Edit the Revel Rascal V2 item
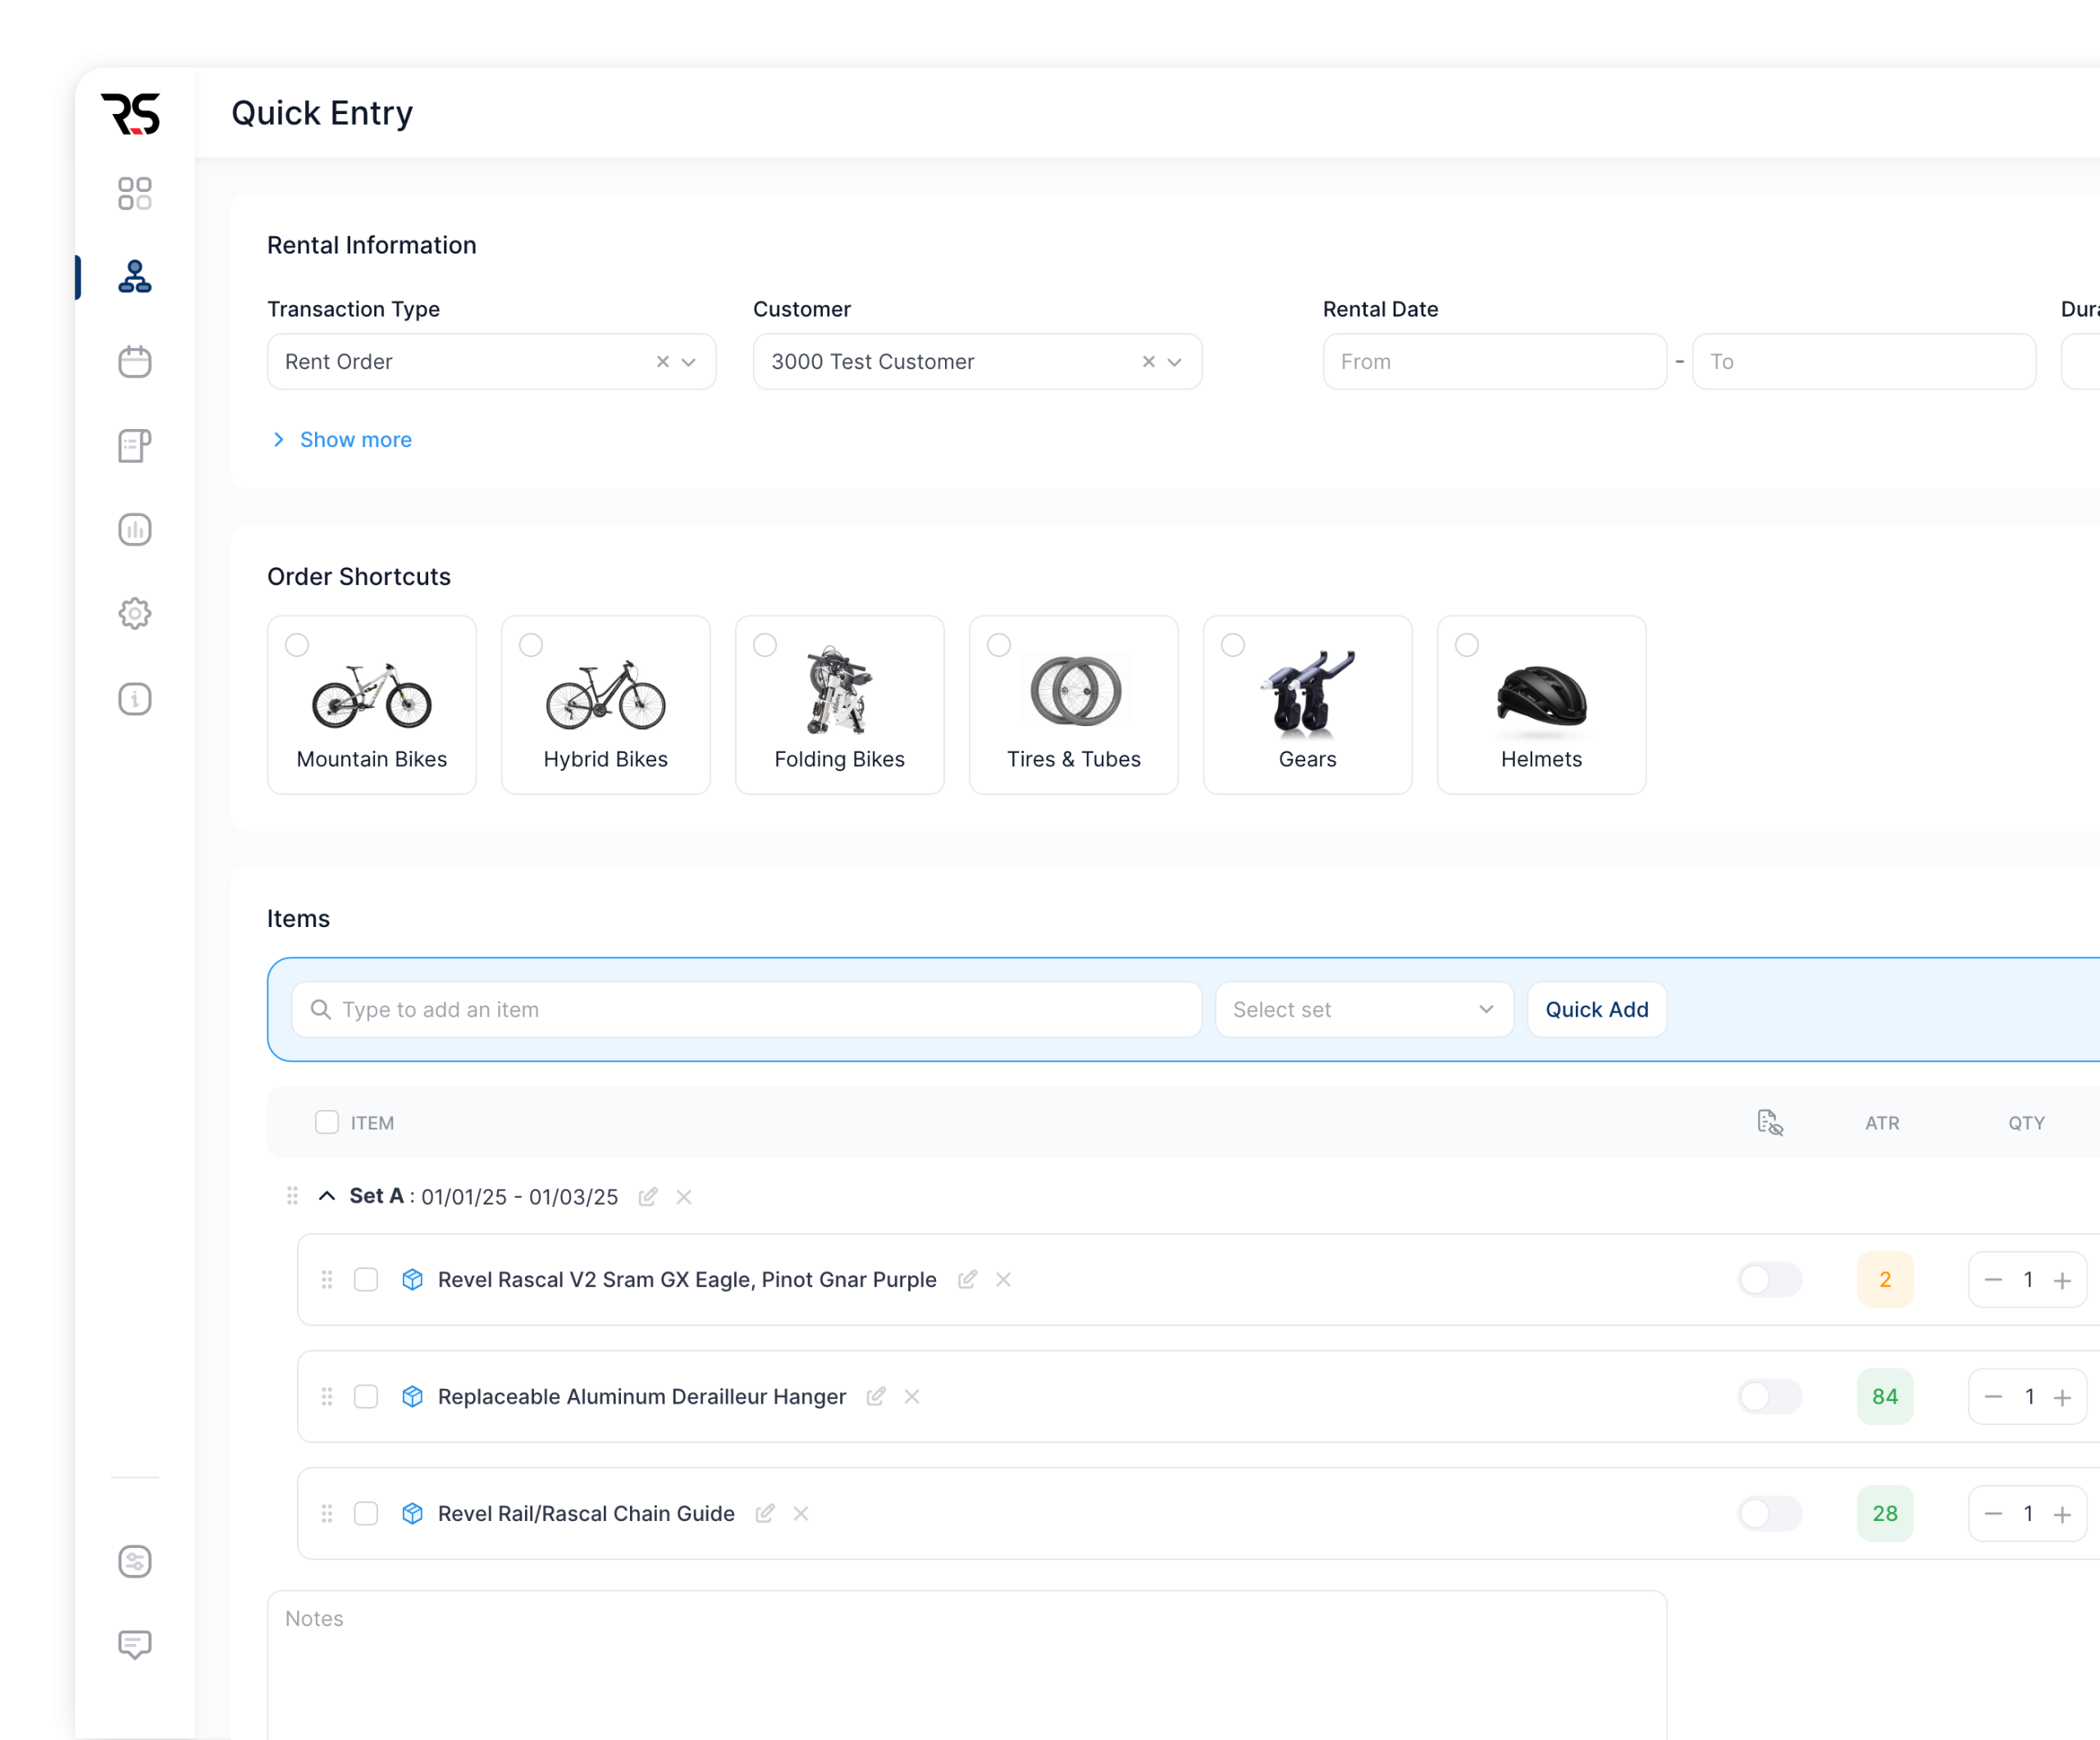2100x1740 pixels. (967, 1279)
